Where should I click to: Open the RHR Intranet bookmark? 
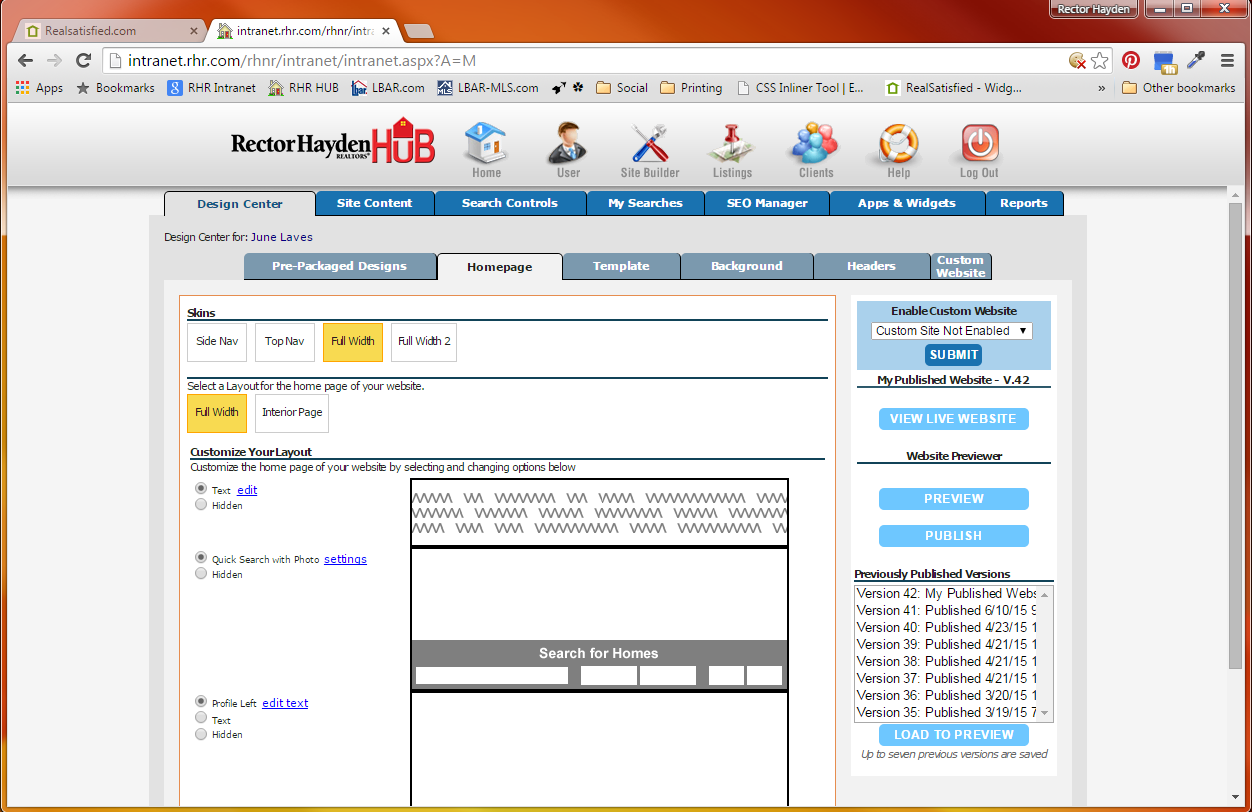coord(211,88)
